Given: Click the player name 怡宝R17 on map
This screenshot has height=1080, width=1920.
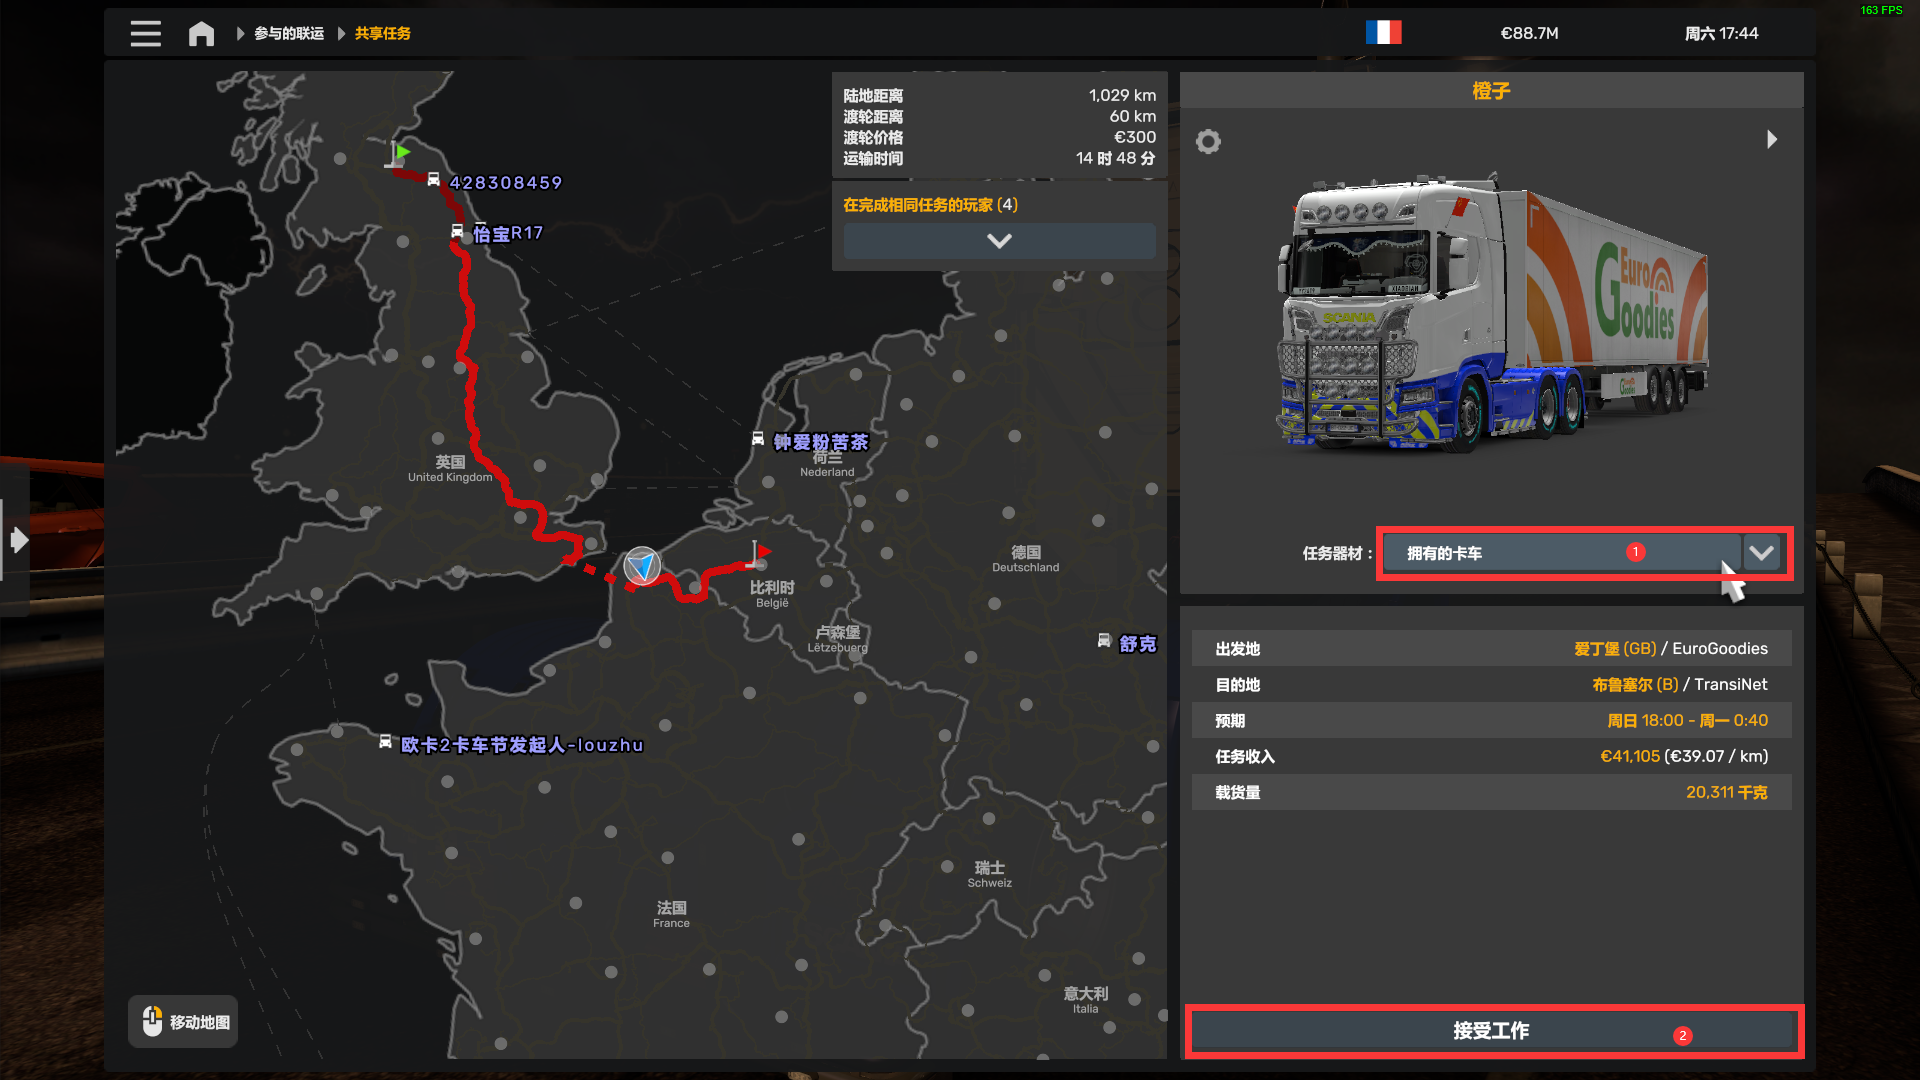Looking at the screenshot, I should tap(508, 234).
